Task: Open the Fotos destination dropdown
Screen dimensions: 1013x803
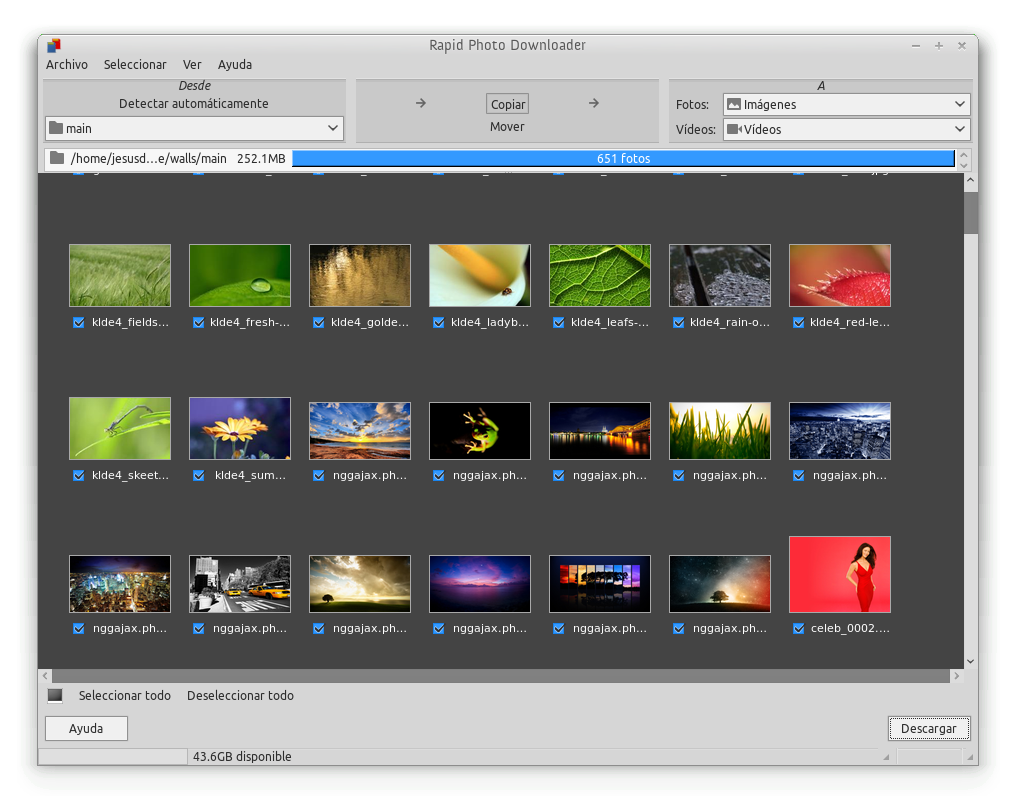Action: click(x=959, y=103)
